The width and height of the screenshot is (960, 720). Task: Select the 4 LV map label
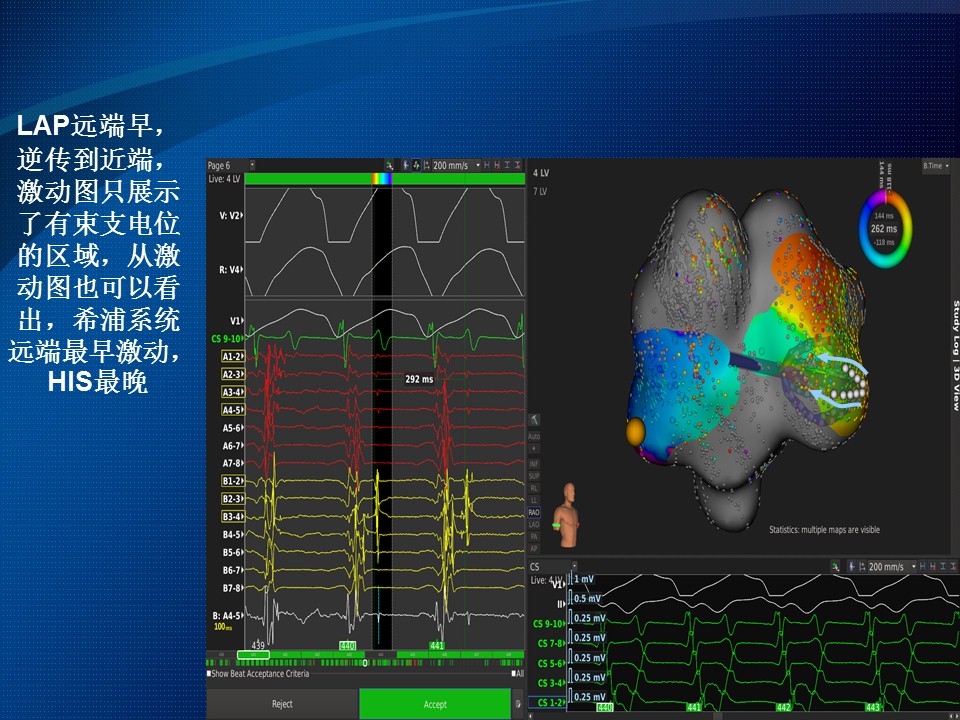(x=541, y=173)
